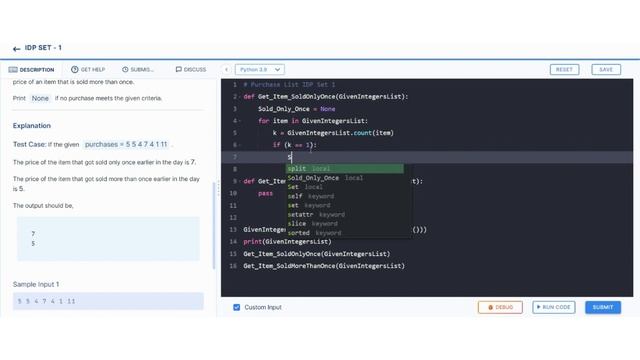Click the Get_Item_SoldOnlyOnce call on line 15
Image resolution: width=640 pixels, height=360 pixels.
[x=317, y=254]
